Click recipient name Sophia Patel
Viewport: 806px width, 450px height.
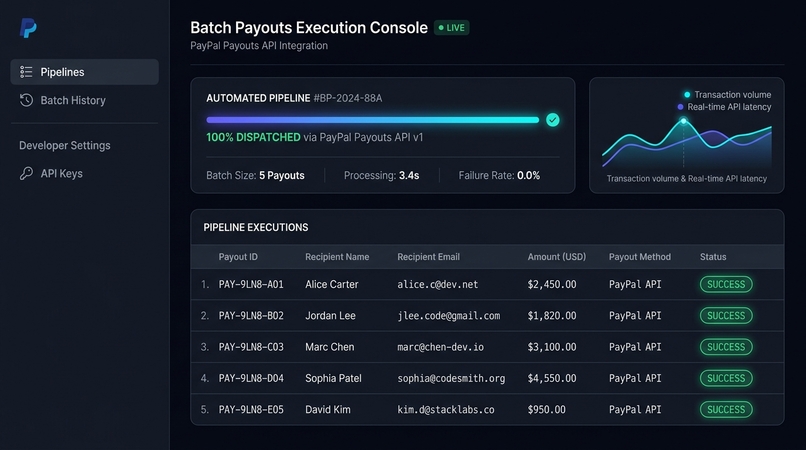(333, 379)
